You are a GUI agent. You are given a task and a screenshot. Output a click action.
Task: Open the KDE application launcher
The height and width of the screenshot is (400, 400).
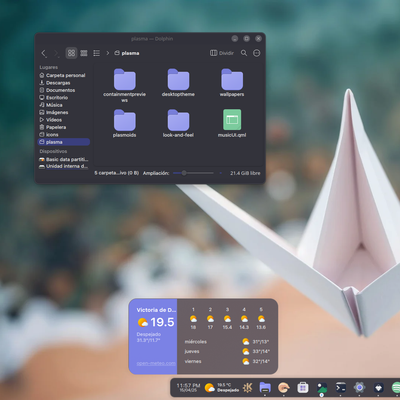(x=248, y=388)
